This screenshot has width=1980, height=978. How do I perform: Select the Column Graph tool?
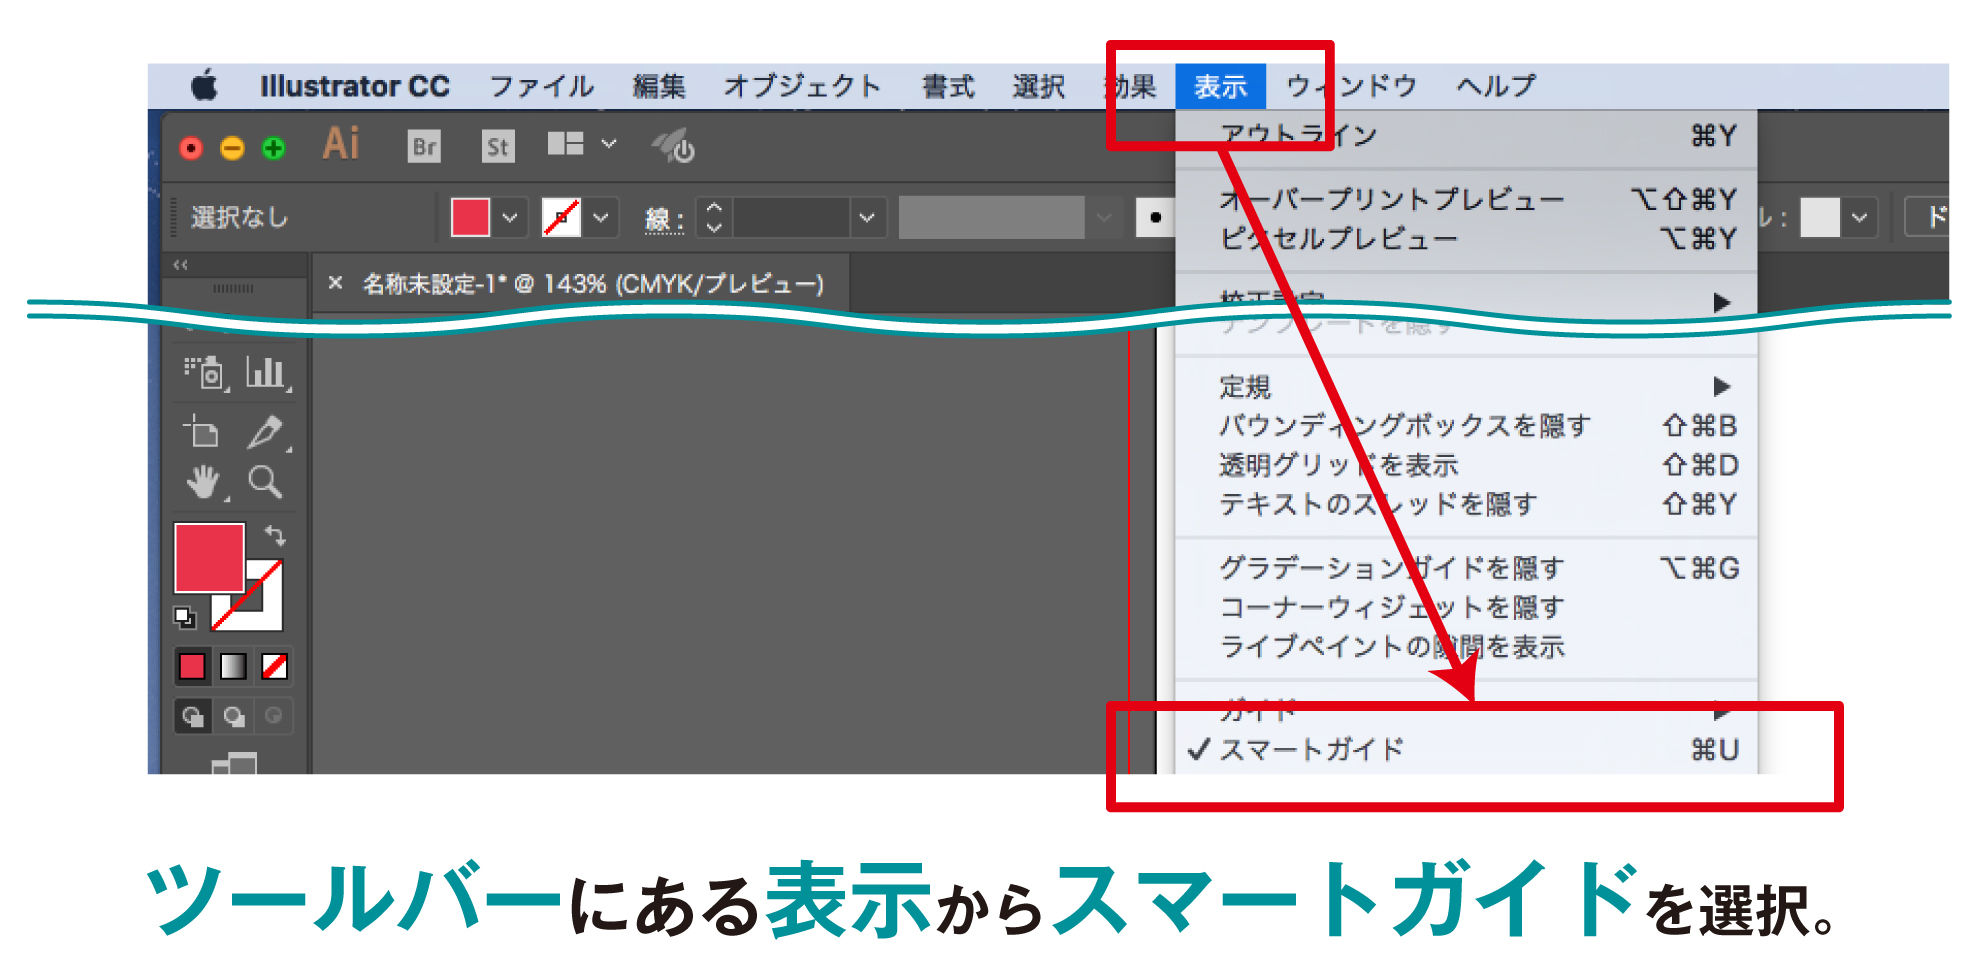(x=265, y=373)
